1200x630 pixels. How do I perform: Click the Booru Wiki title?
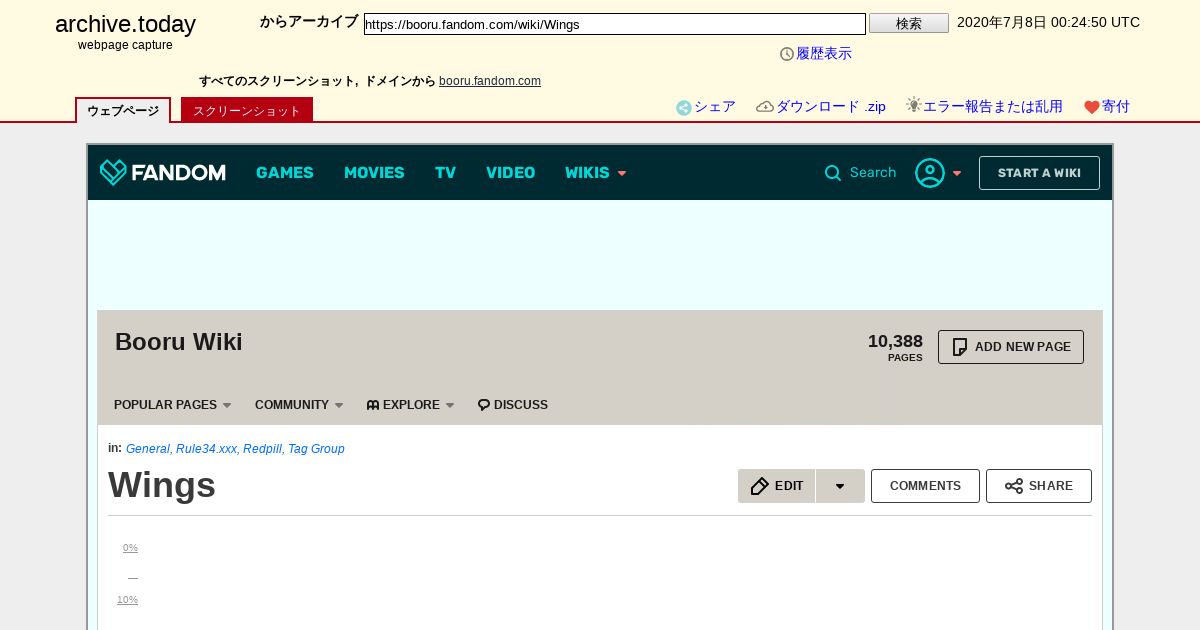(x=179, y=342)
